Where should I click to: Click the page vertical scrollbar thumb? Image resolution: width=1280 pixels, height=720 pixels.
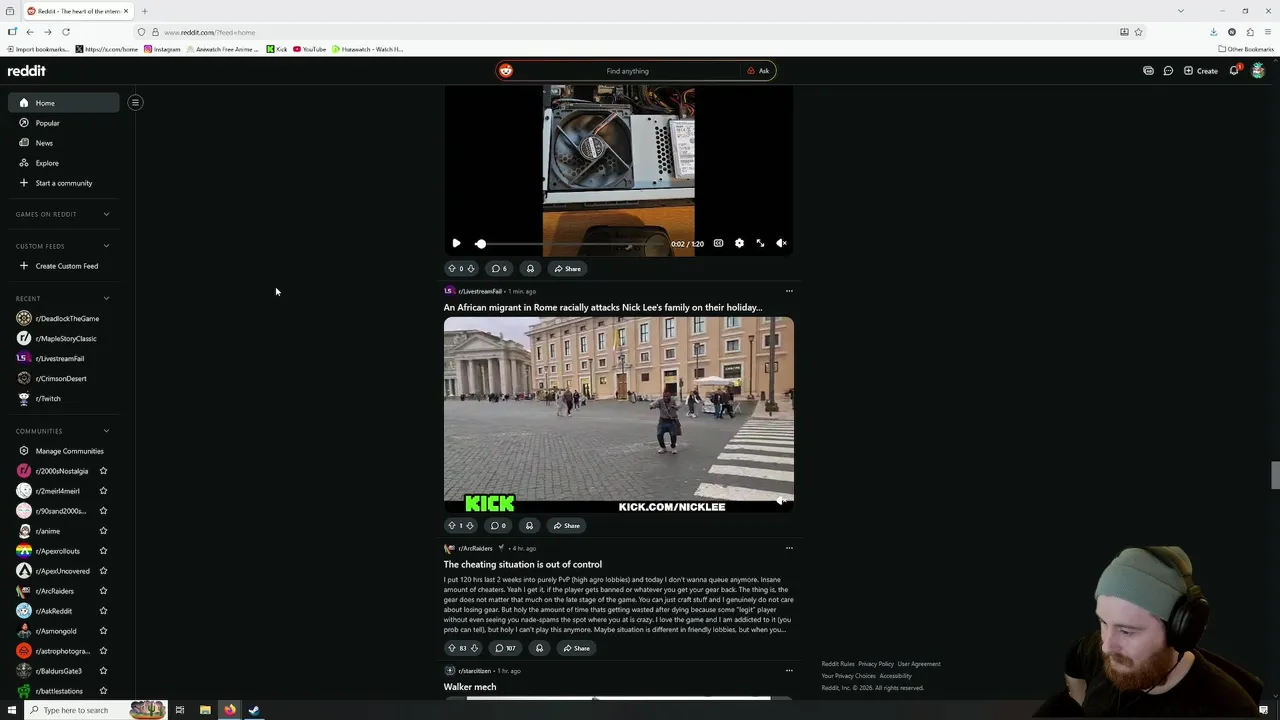(1275, 475)
